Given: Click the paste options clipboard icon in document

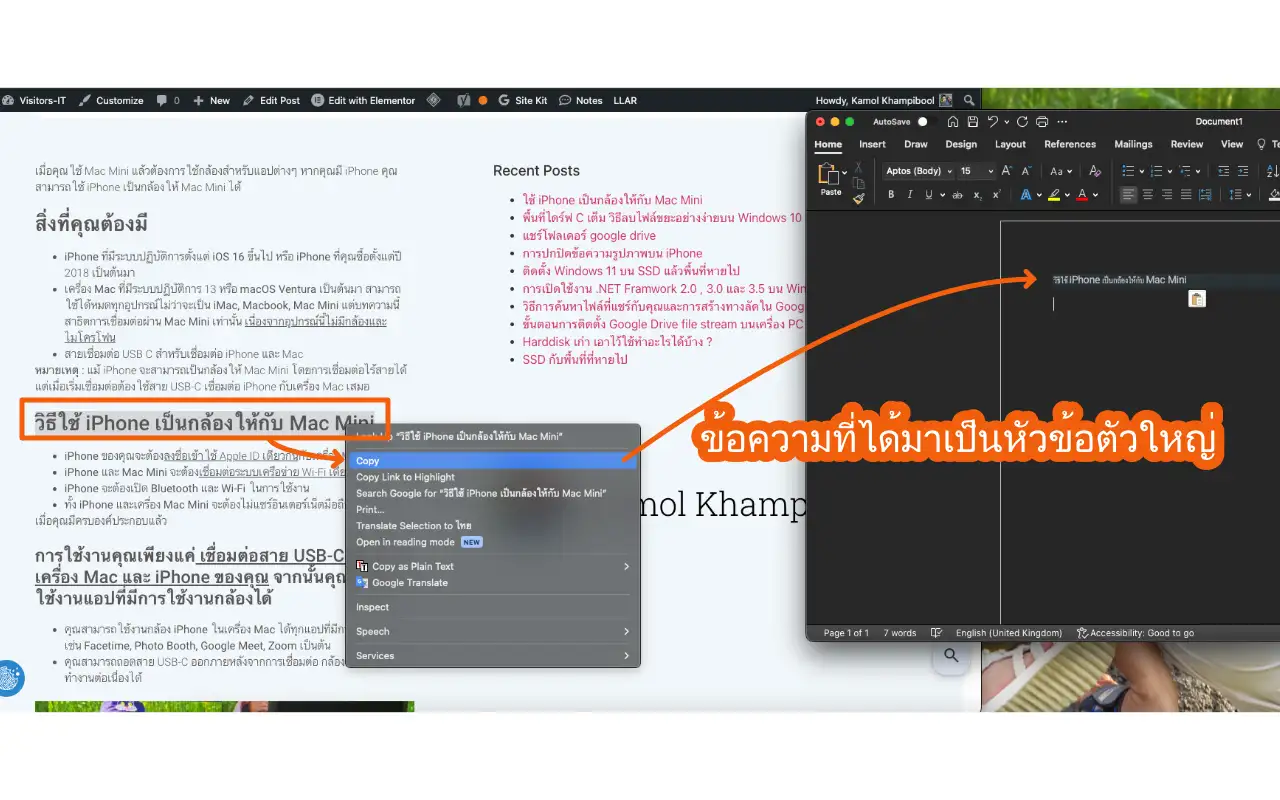Looking at the screenshot, I should pos(1197,299).
